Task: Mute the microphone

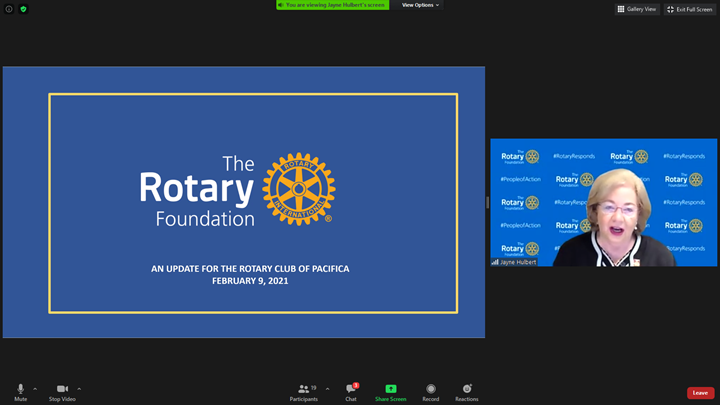Action: click(20, 393)
